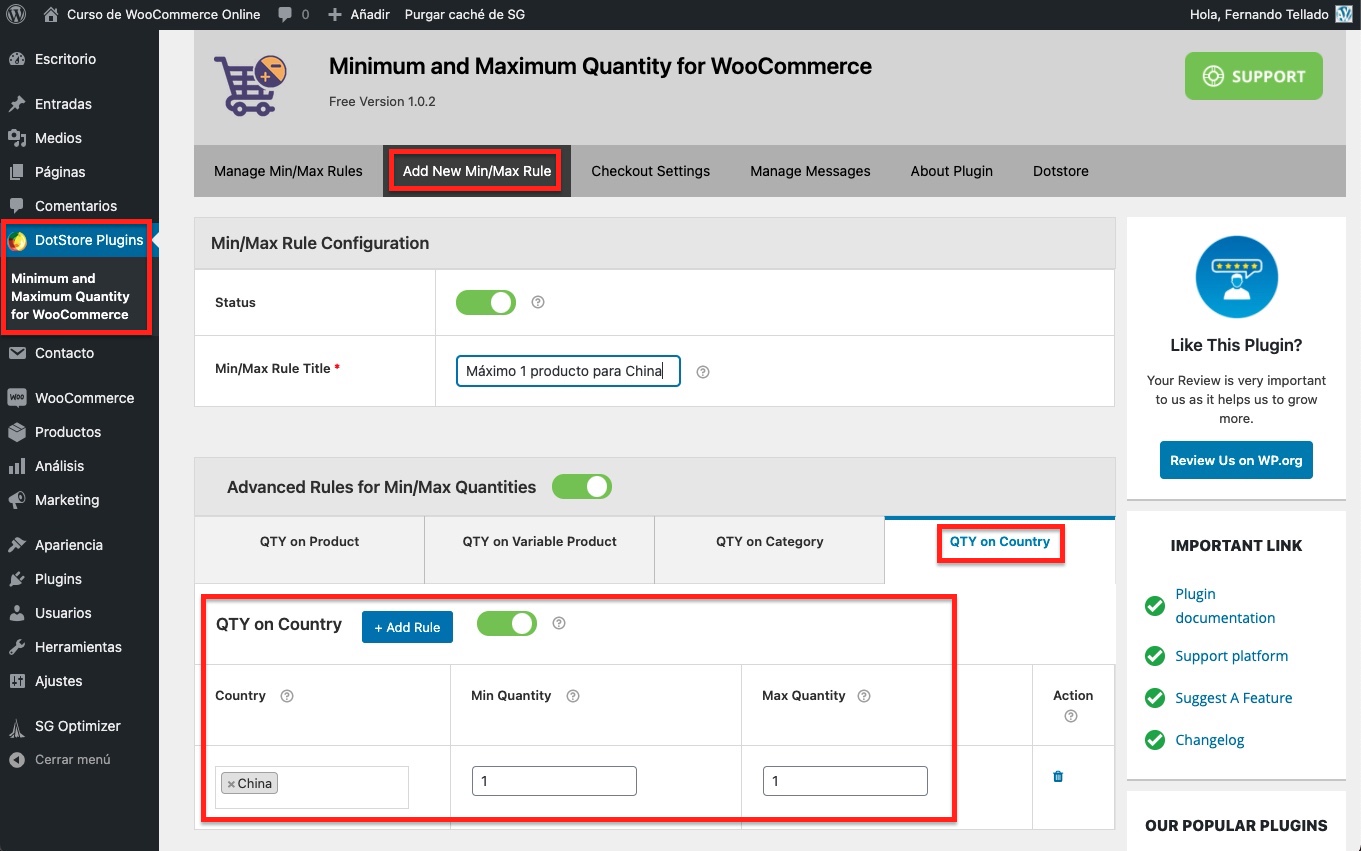The height and width of the screenshot is (851, 1361).
Task: Open Plugin documentation link
Action: [x=1225, y=606]
